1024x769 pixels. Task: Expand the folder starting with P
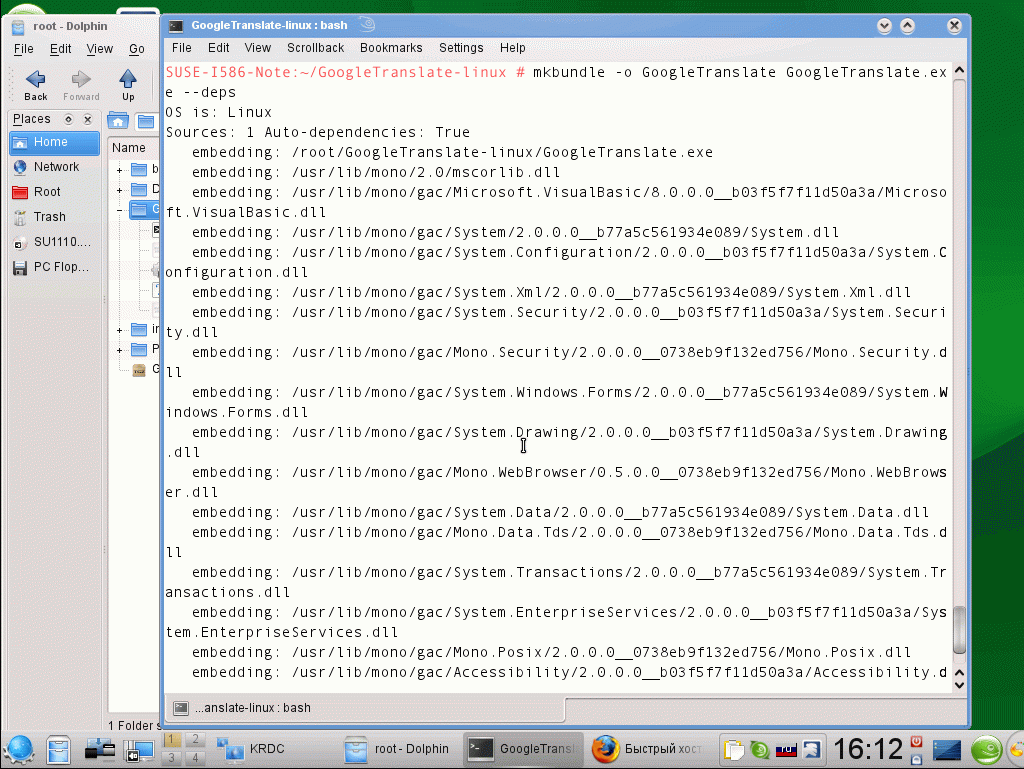(x=120, y=351)
